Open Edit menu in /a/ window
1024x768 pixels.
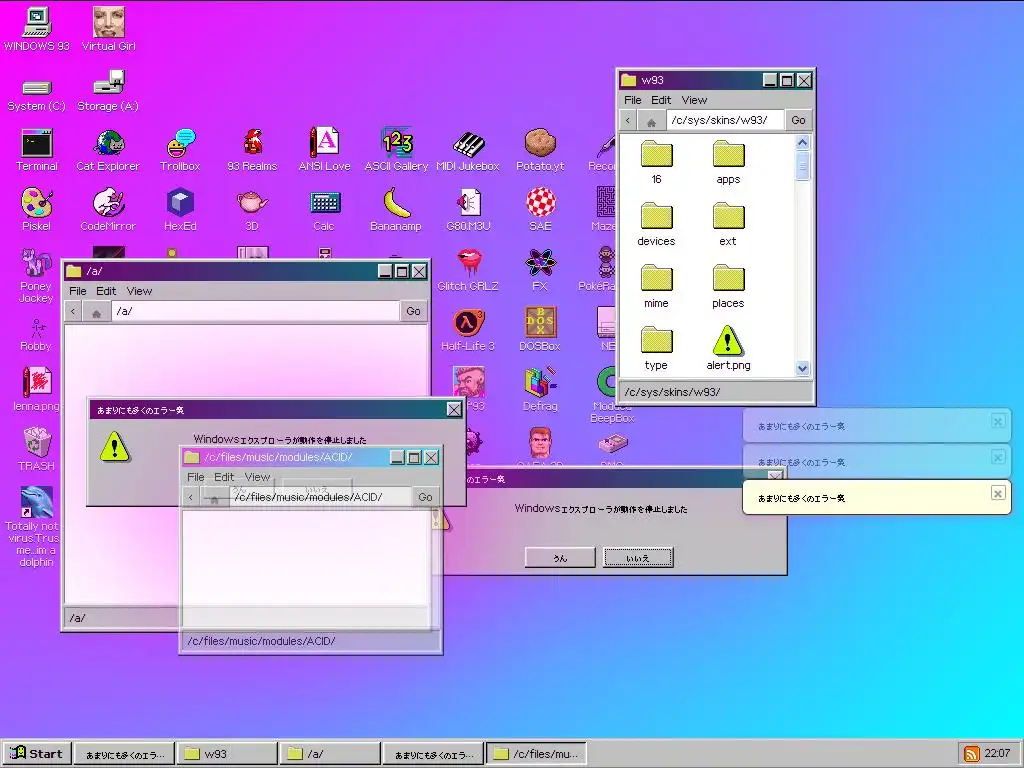point(106,291)
